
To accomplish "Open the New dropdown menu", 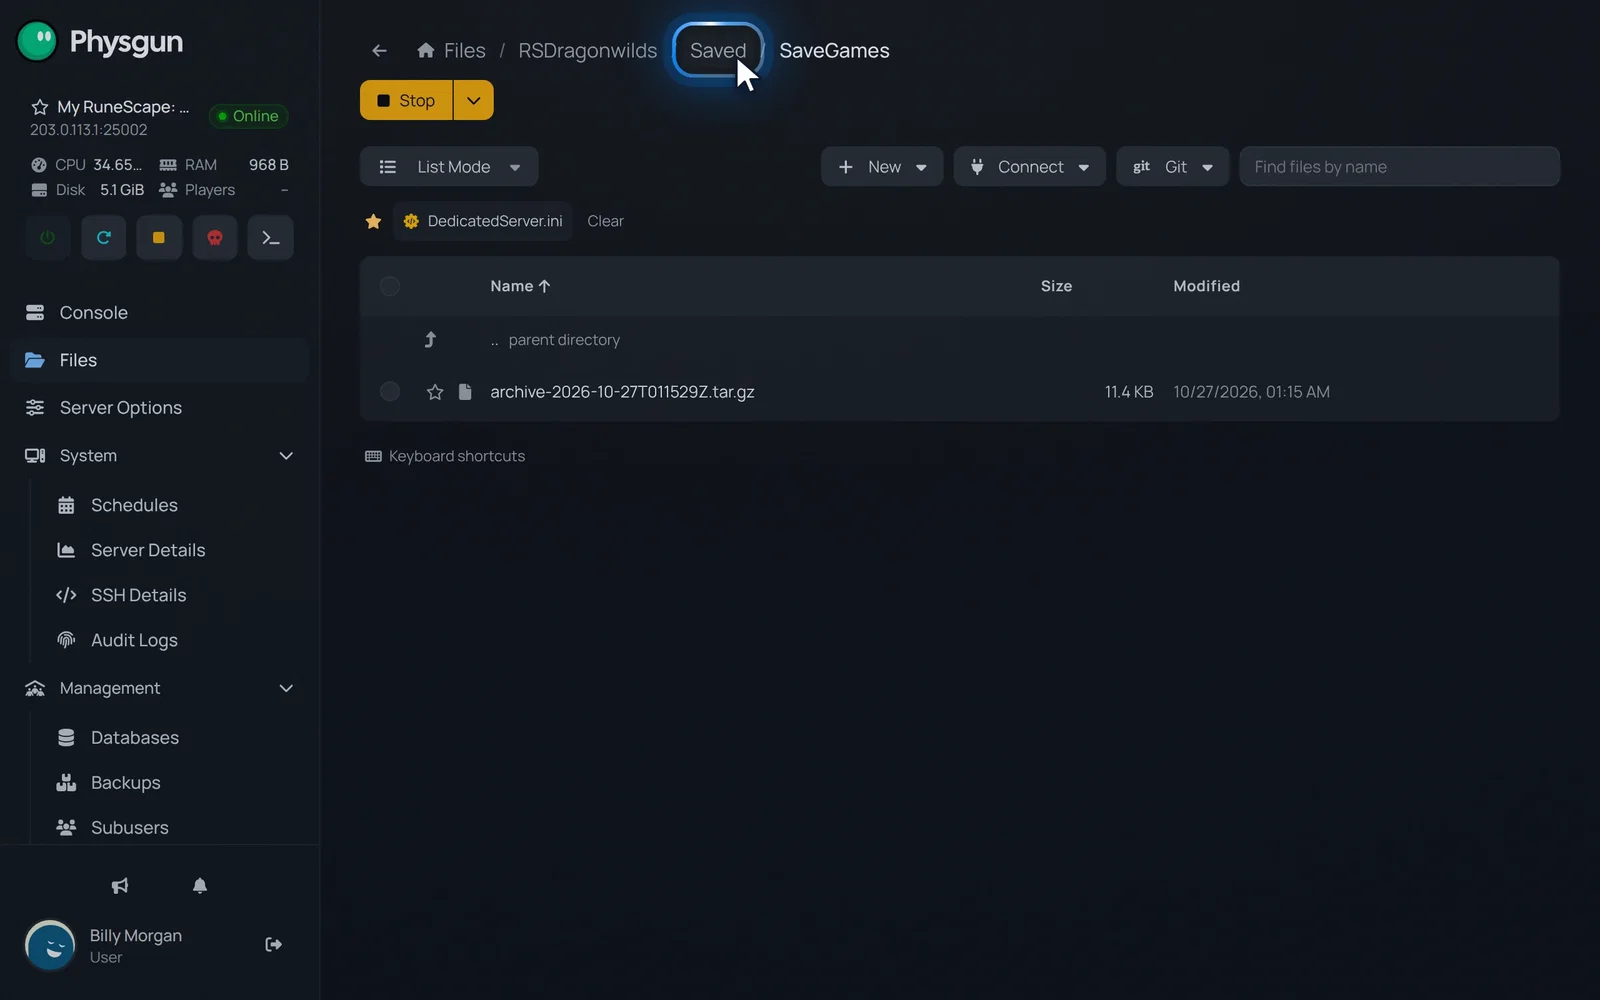I will (882, 167).
